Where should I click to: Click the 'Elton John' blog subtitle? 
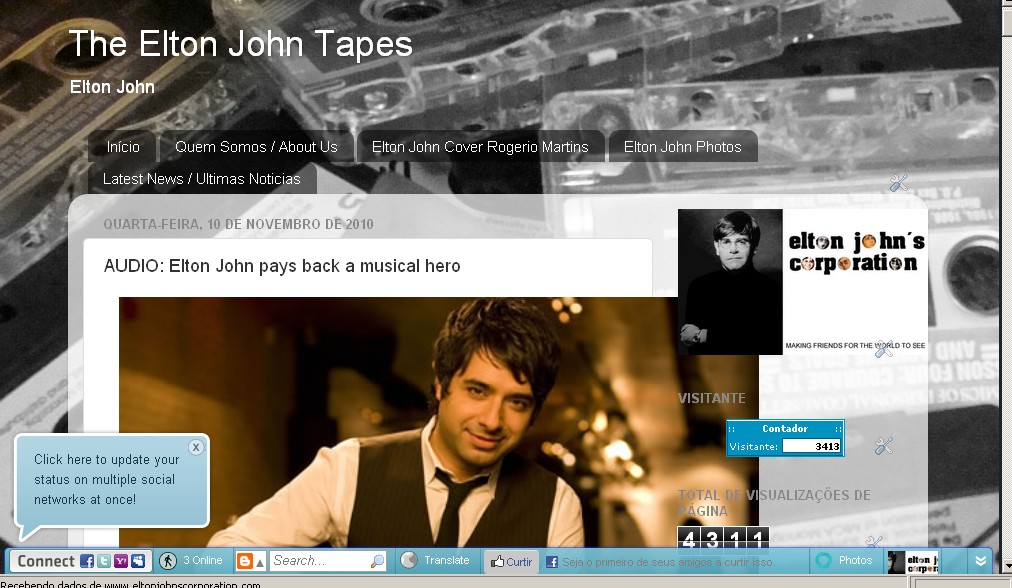pyautogui.click(x=112, y=87)
